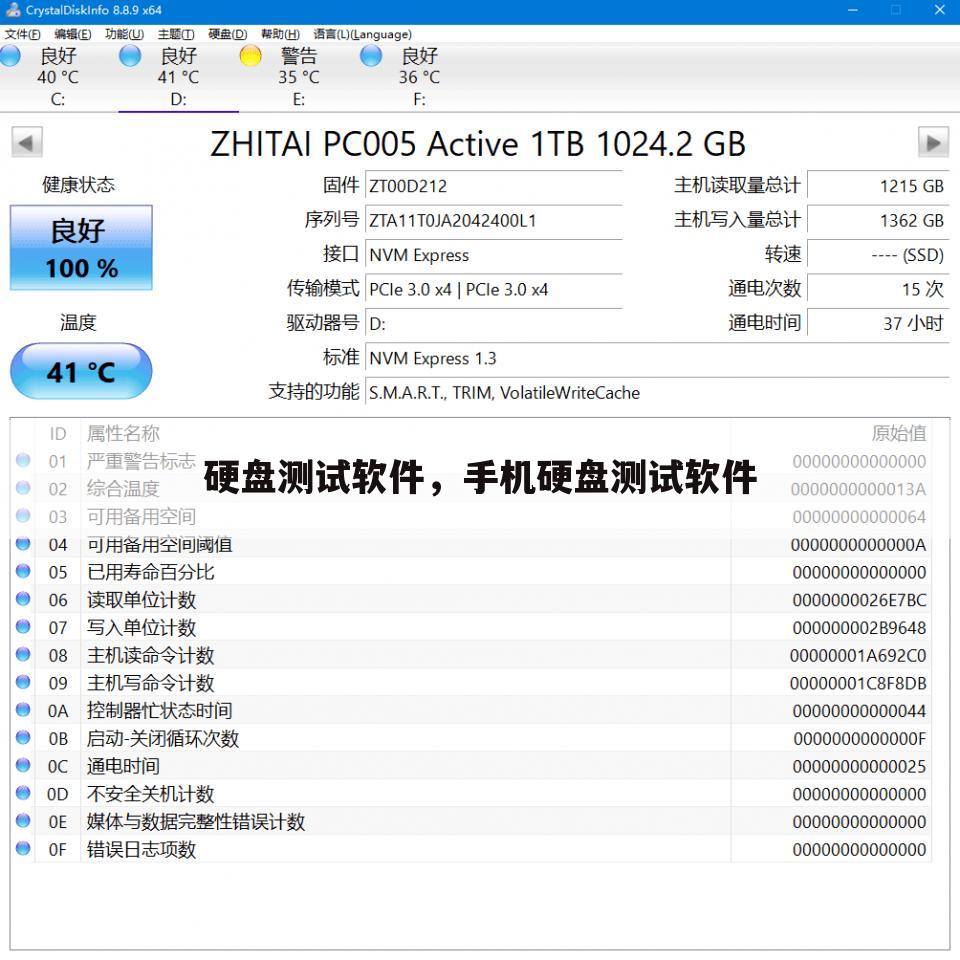
Task: Click the power on hours 37 小时
Action: (878, 323)
